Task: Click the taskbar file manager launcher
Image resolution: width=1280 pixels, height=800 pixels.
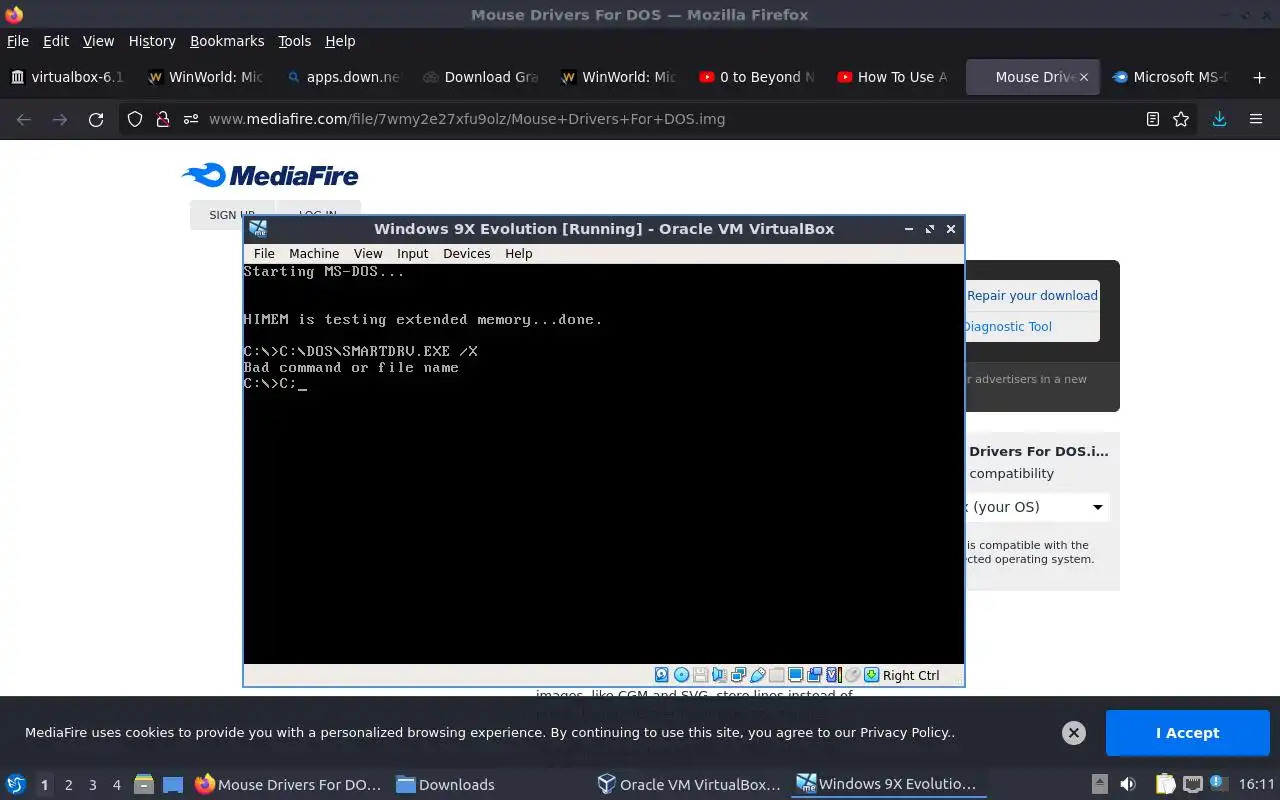Action: tap(143, 784)
